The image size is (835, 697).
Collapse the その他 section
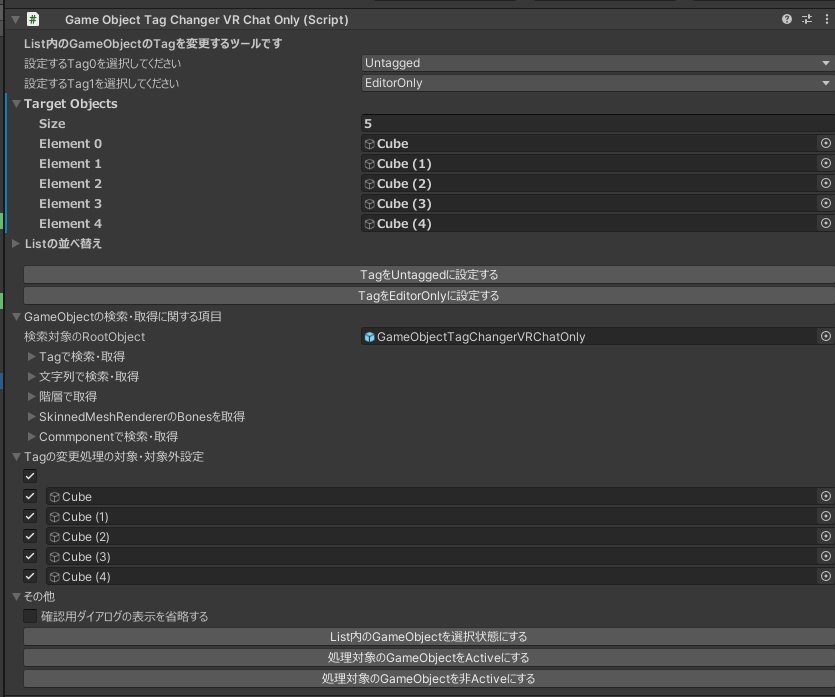click(17, 596)
